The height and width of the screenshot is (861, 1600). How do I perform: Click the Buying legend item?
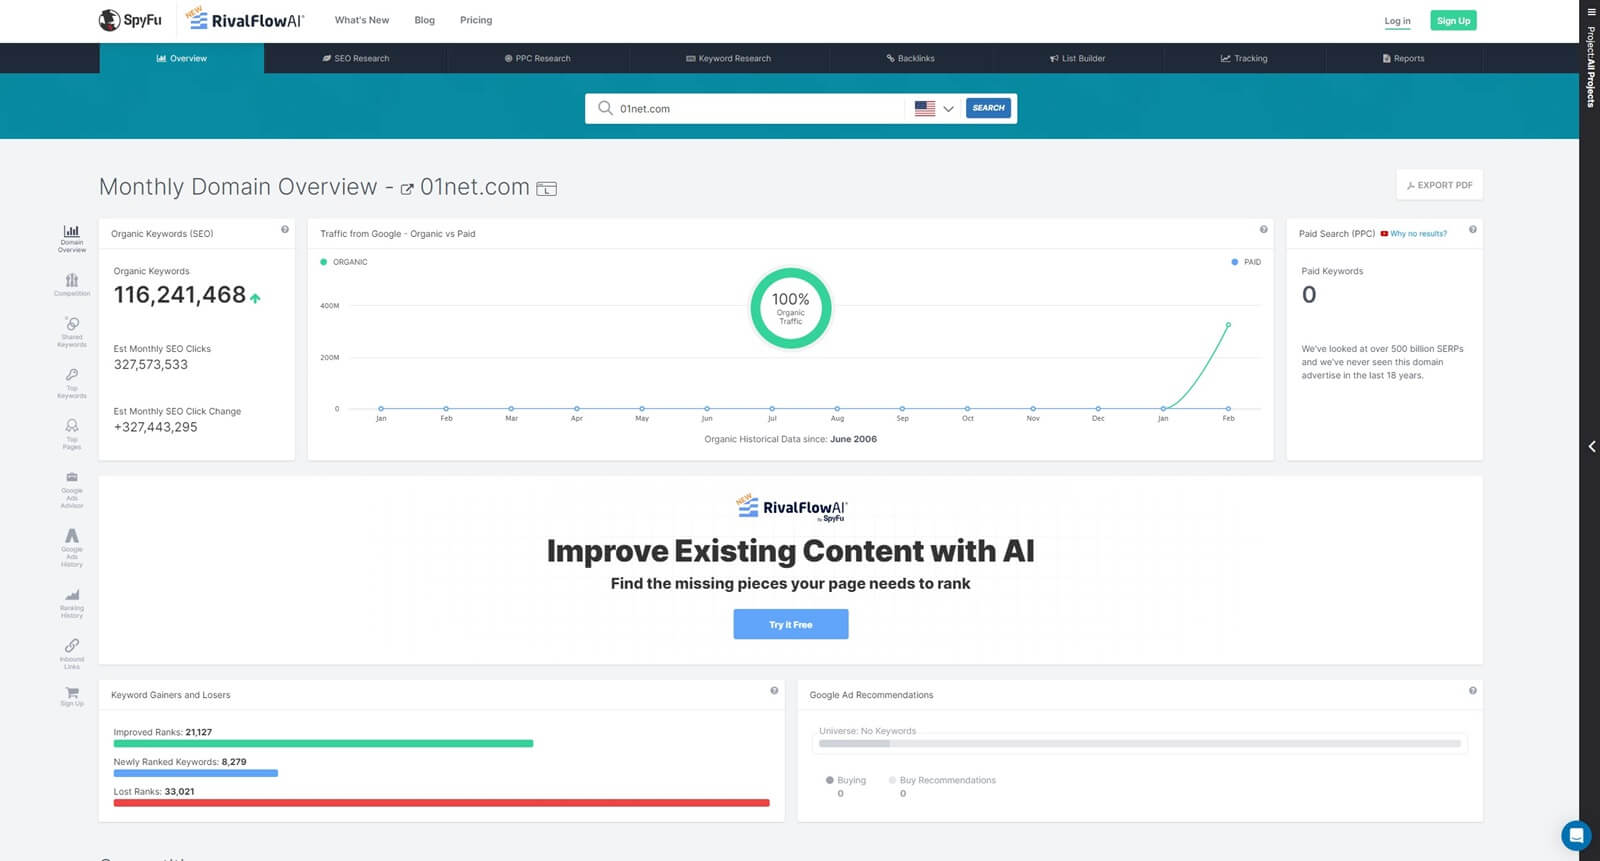pyautogui.click(x=846, y=780)
